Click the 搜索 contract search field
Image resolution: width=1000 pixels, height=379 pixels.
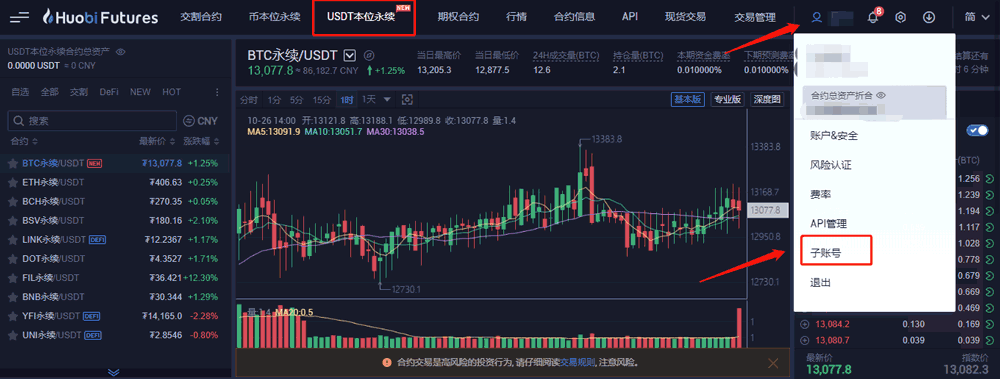coord(92,121)
